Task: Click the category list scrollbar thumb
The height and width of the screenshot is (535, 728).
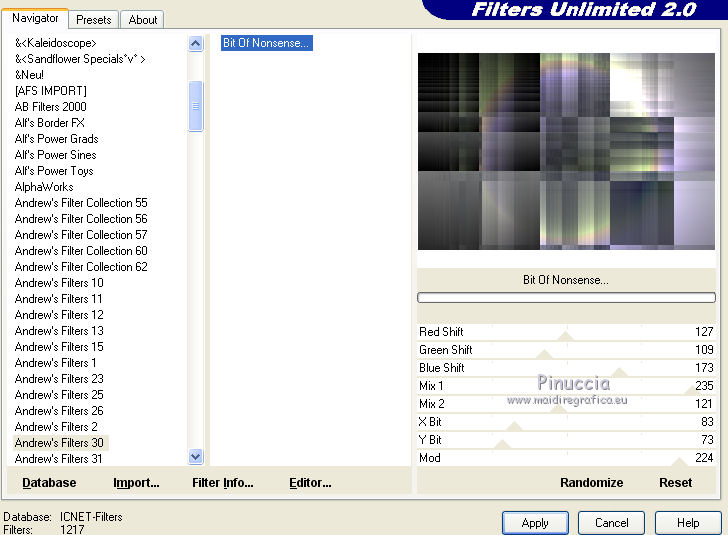Action: 195,106
